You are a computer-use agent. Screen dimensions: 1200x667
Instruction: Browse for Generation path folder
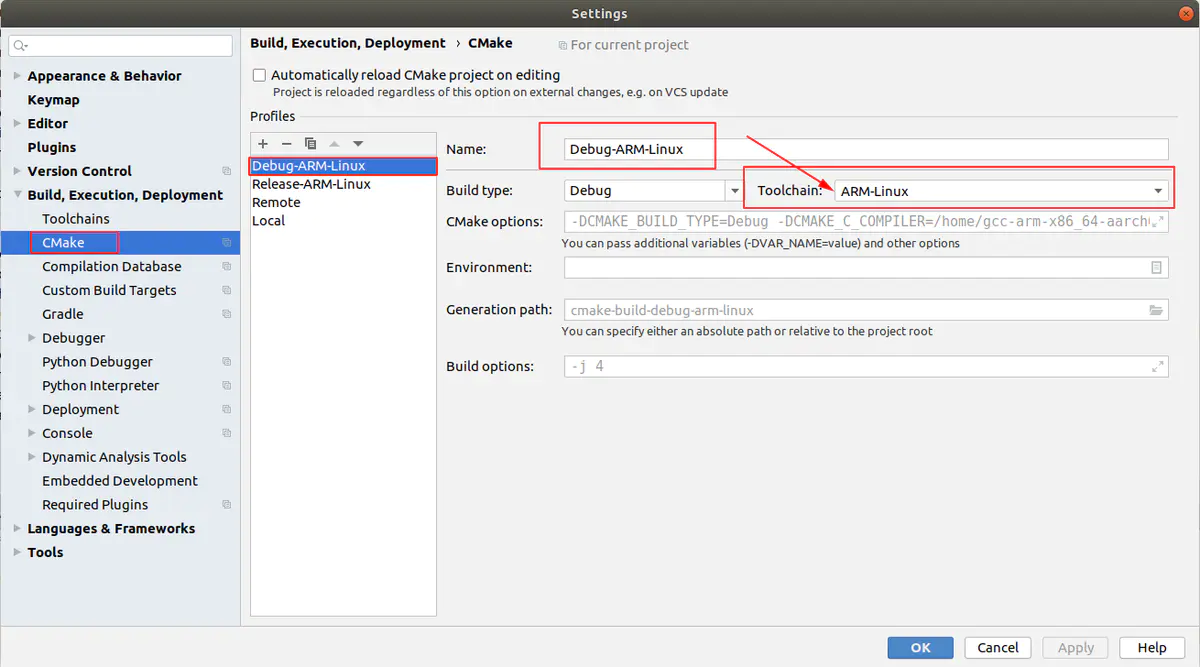click(1156, 310)
